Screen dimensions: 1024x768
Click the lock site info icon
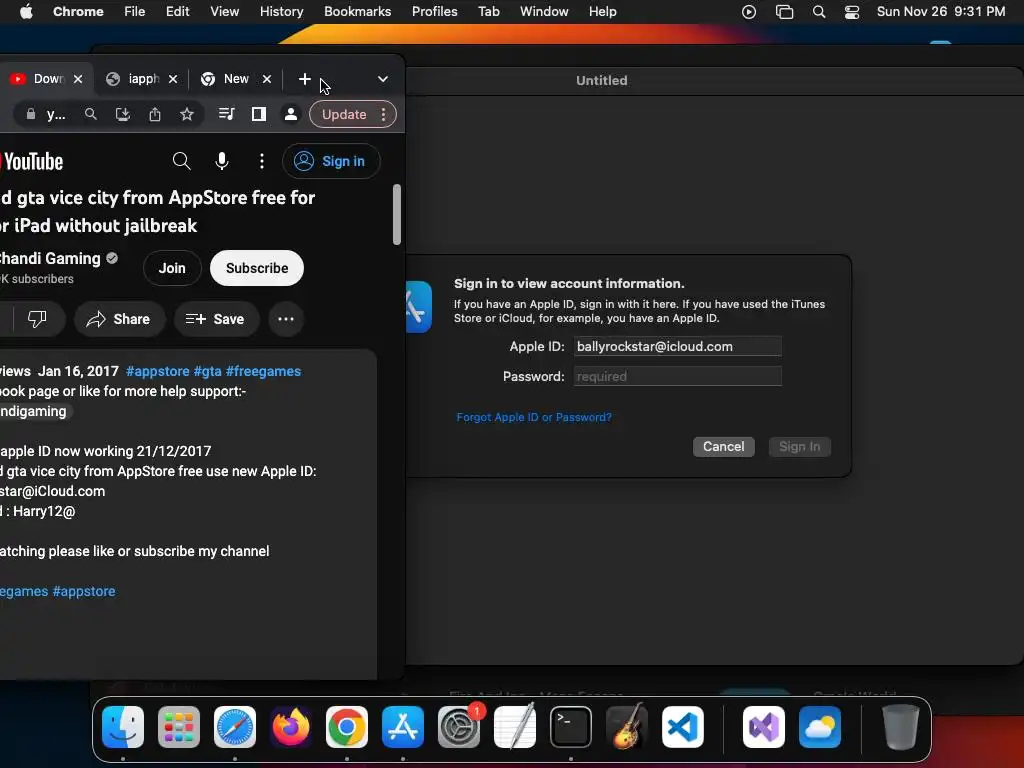point(31,114)
